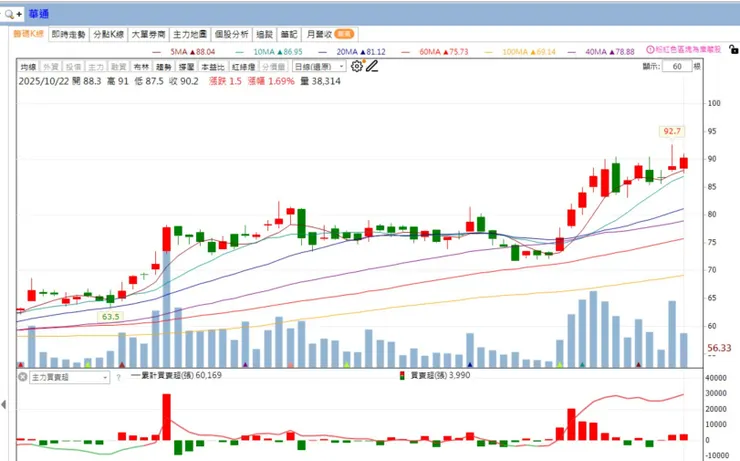The width and height of the screenshot is (740, 461).
Task: Click the 5MA legend entry
Action: click(x=185, y=51)
